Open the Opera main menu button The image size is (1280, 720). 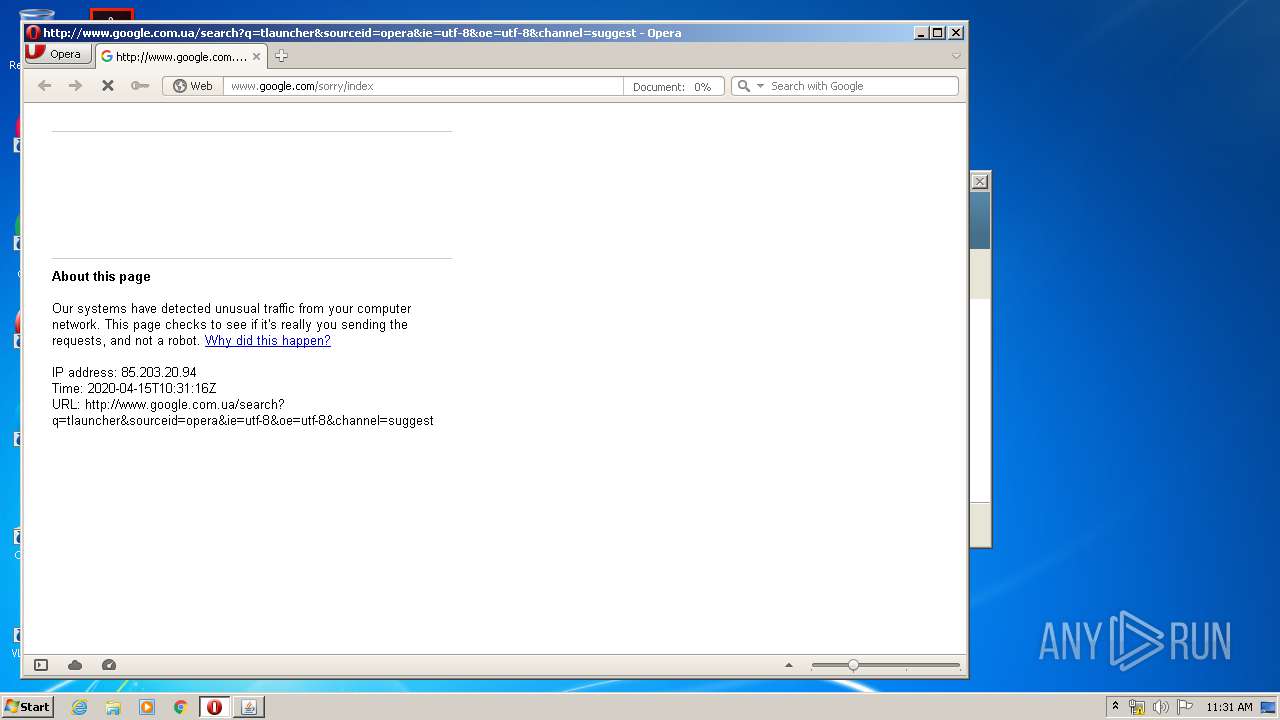(58, 55)
